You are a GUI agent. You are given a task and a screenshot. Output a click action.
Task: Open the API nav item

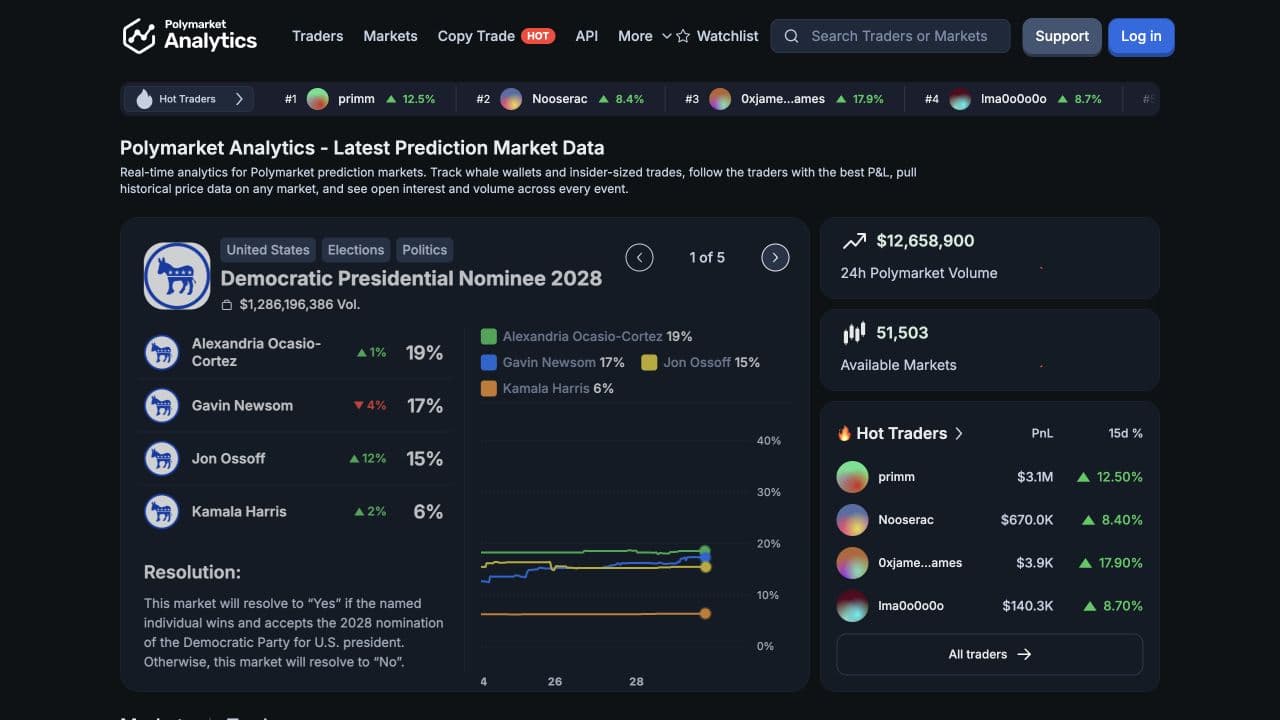(587, 36)
